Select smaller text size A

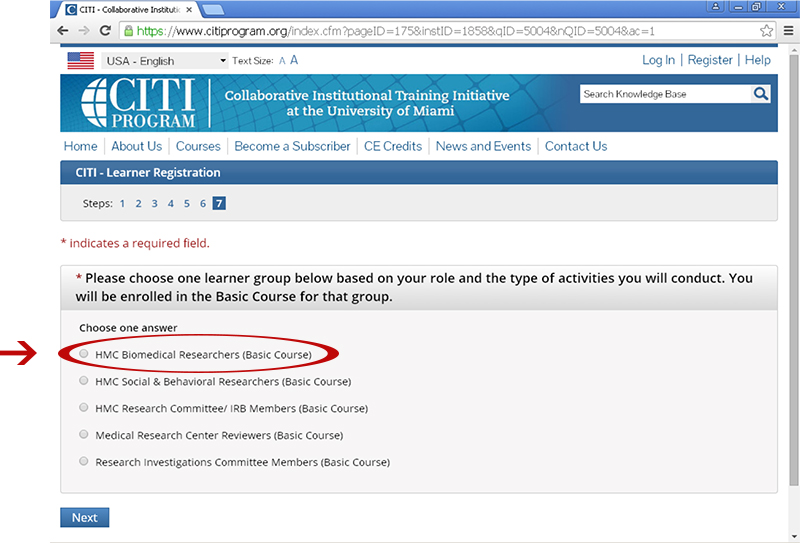[x=282, y=61]
